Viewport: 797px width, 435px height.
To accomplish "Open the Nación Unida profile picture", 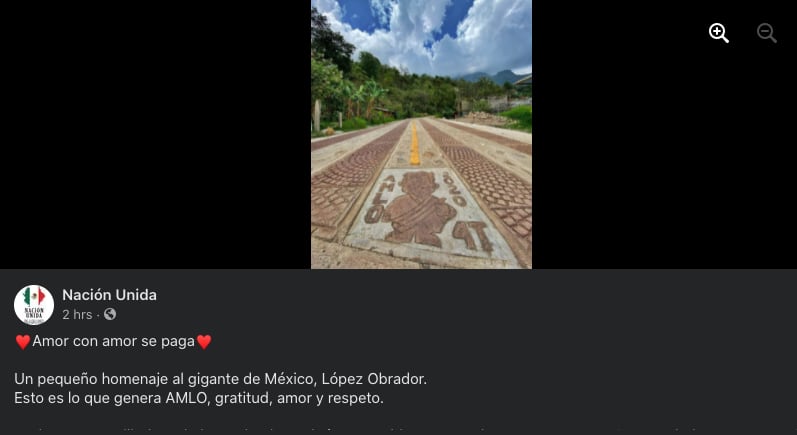I will (34, 305).
